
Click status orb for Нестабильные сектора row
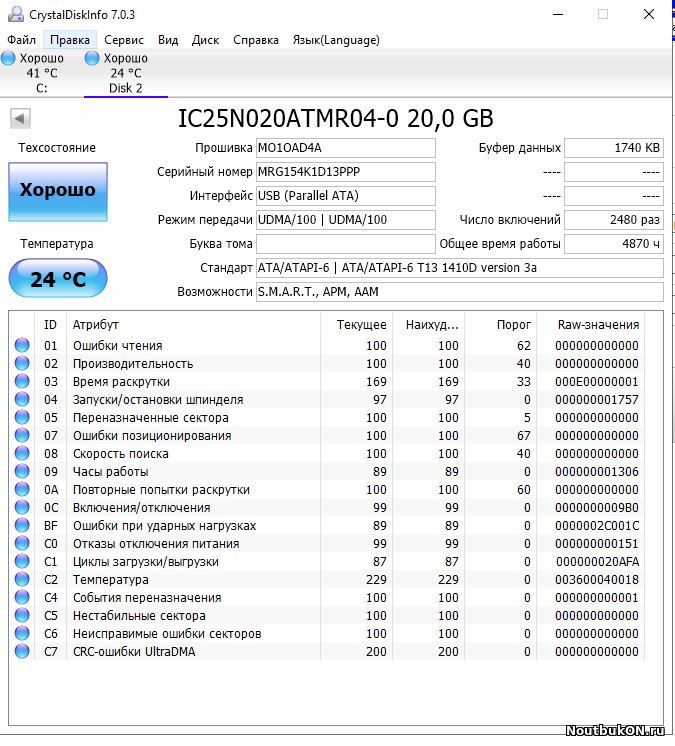coord(22,615)
